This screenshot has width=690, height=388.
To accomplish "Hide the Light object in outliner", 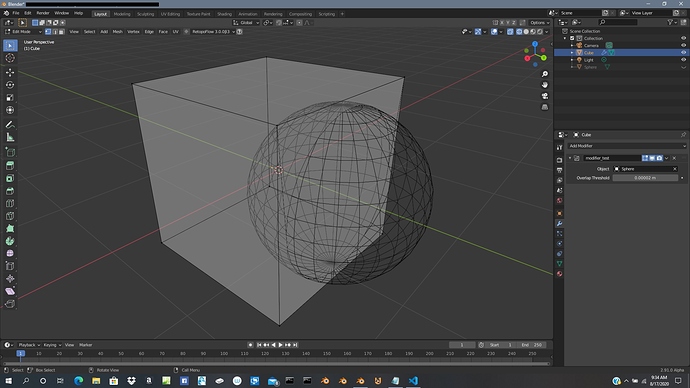I will (x=683, y=59).
